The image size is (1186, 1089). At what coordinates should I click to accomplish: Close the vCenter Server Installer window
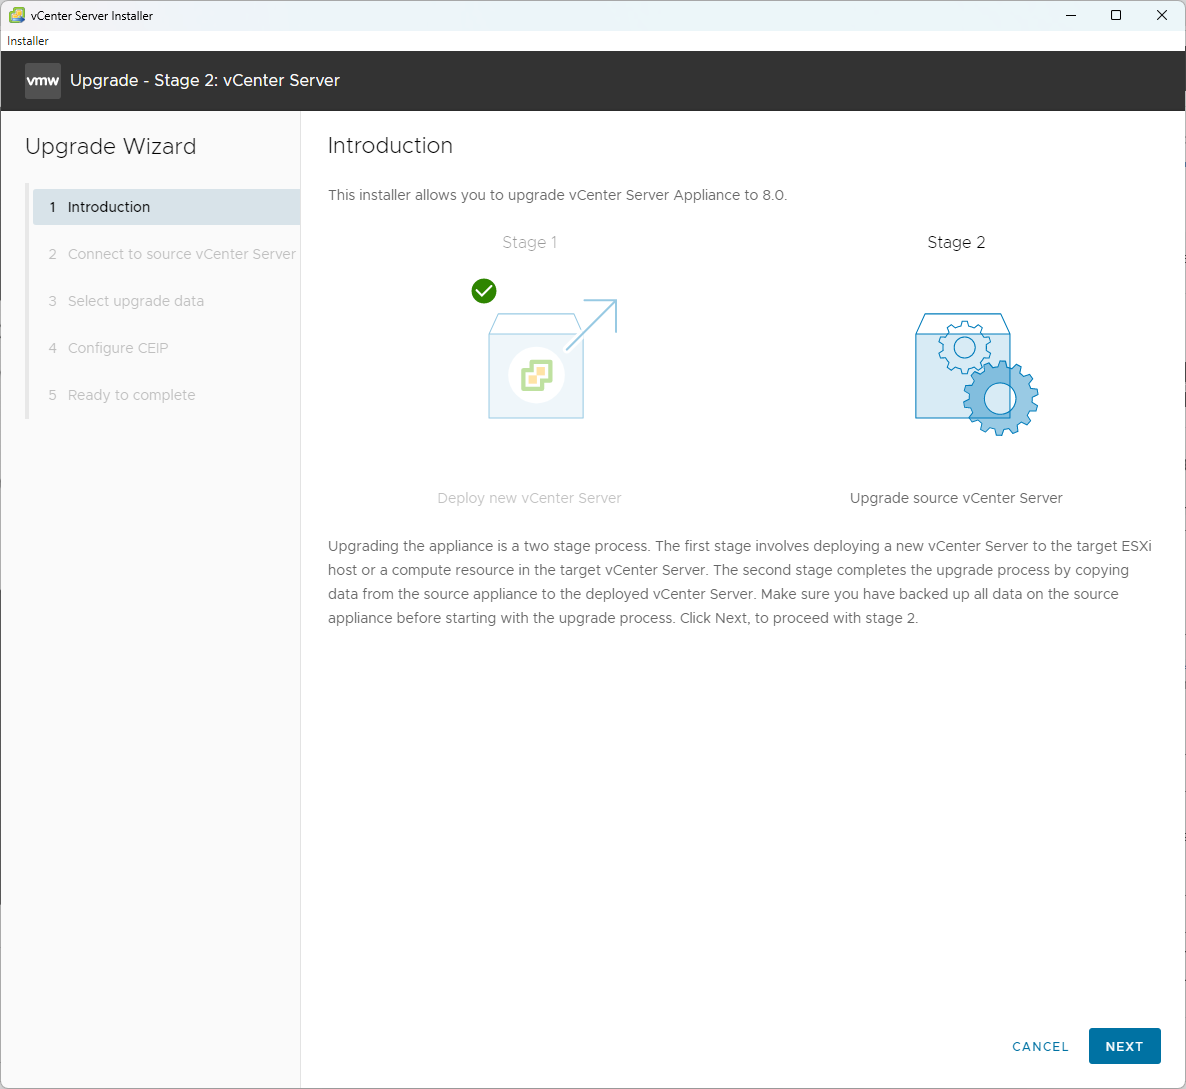coord(1162,15)
